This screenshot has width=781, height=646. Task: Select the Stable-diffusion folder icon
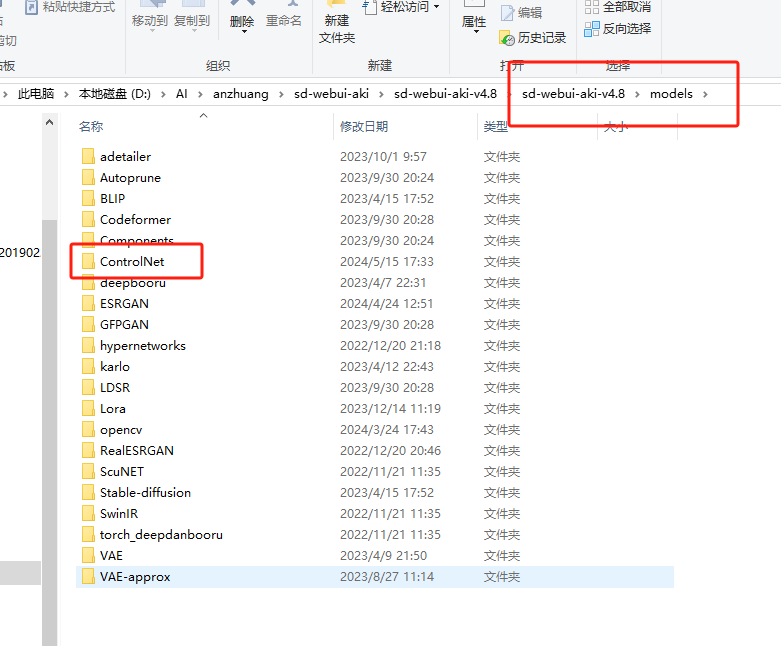[88, 492]
